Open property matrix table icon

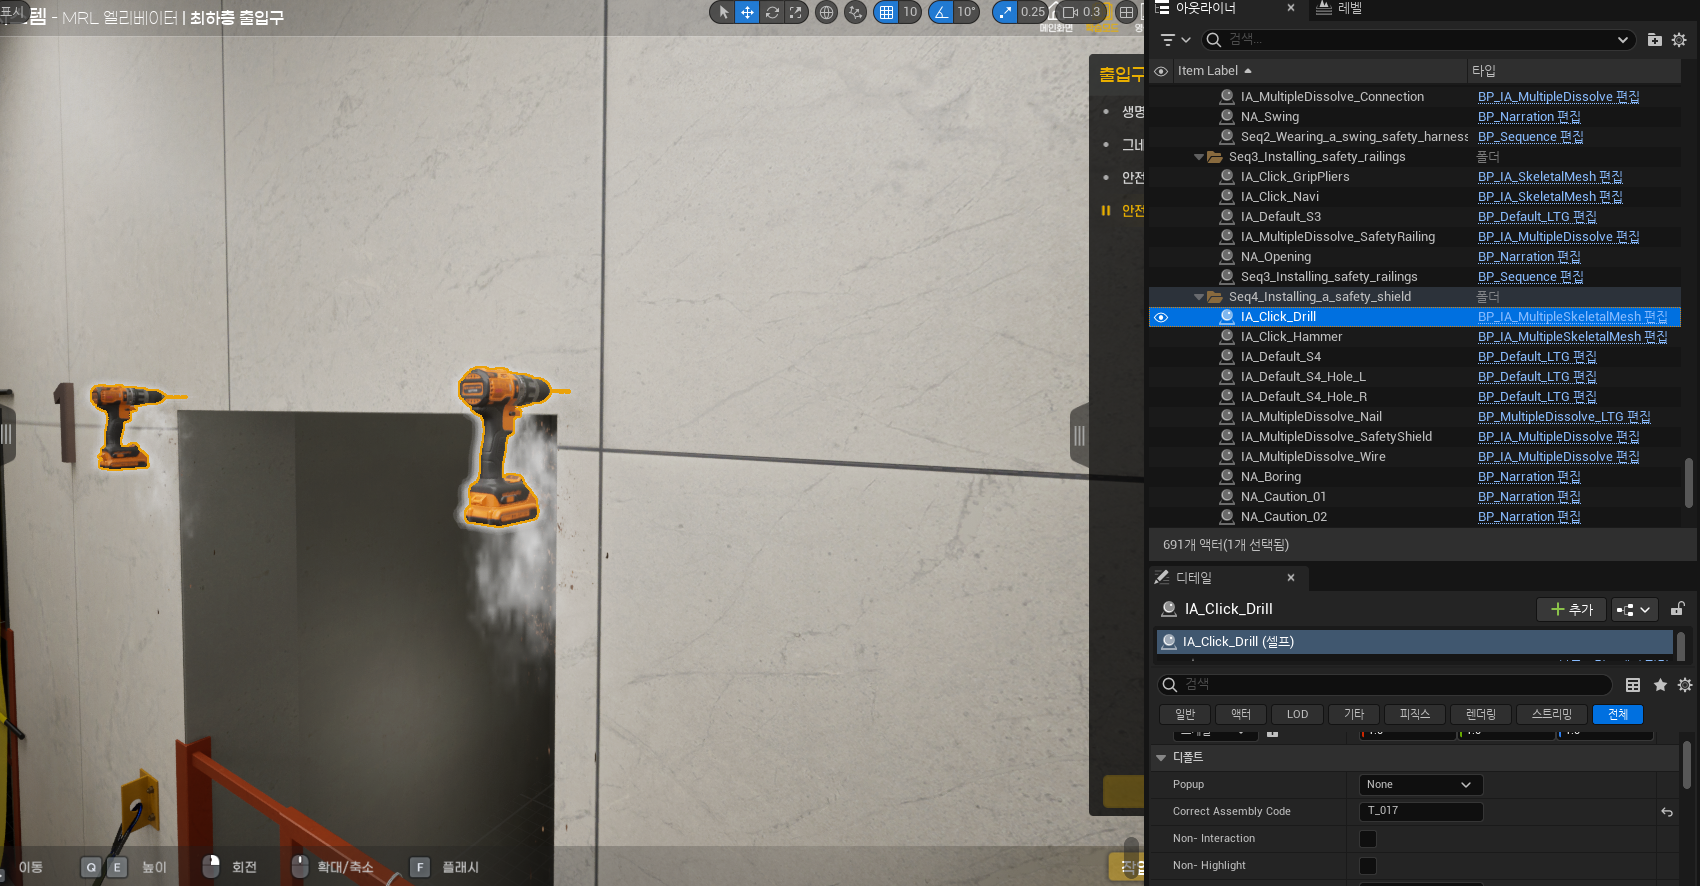coord(1633,685)
